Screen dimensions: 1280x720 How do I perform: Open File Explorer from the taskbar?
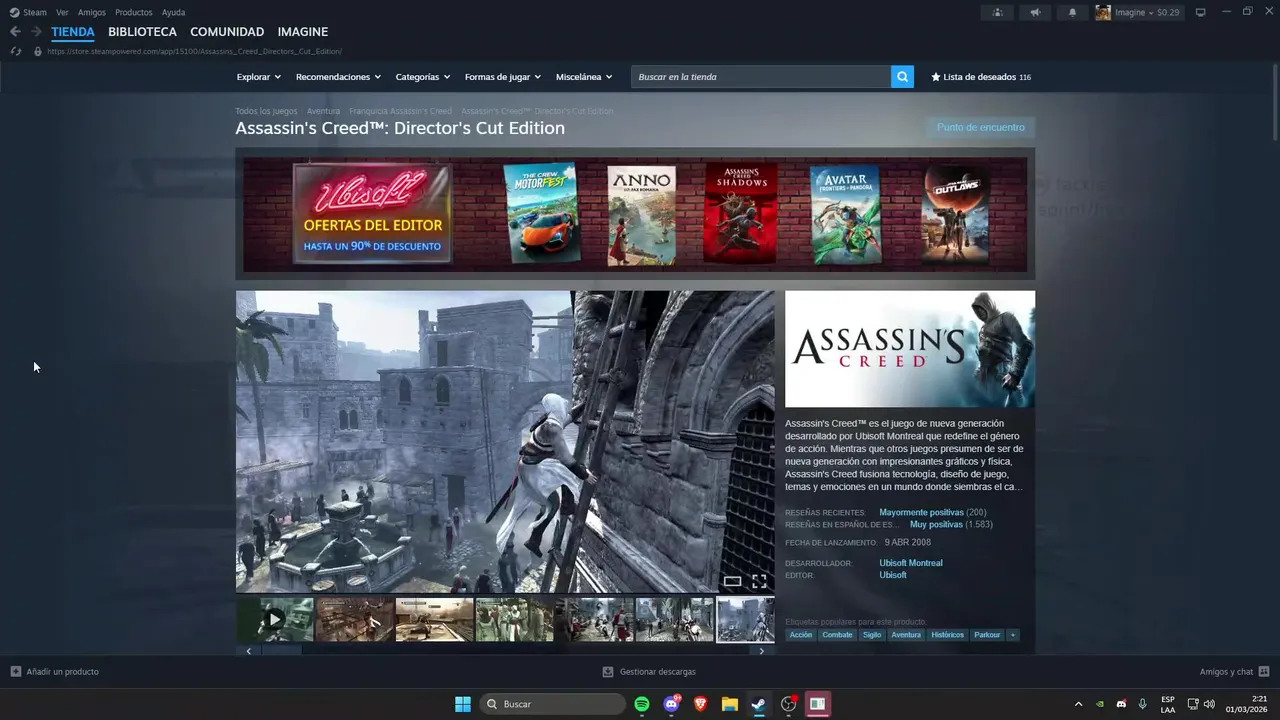[x=730, y=704]
